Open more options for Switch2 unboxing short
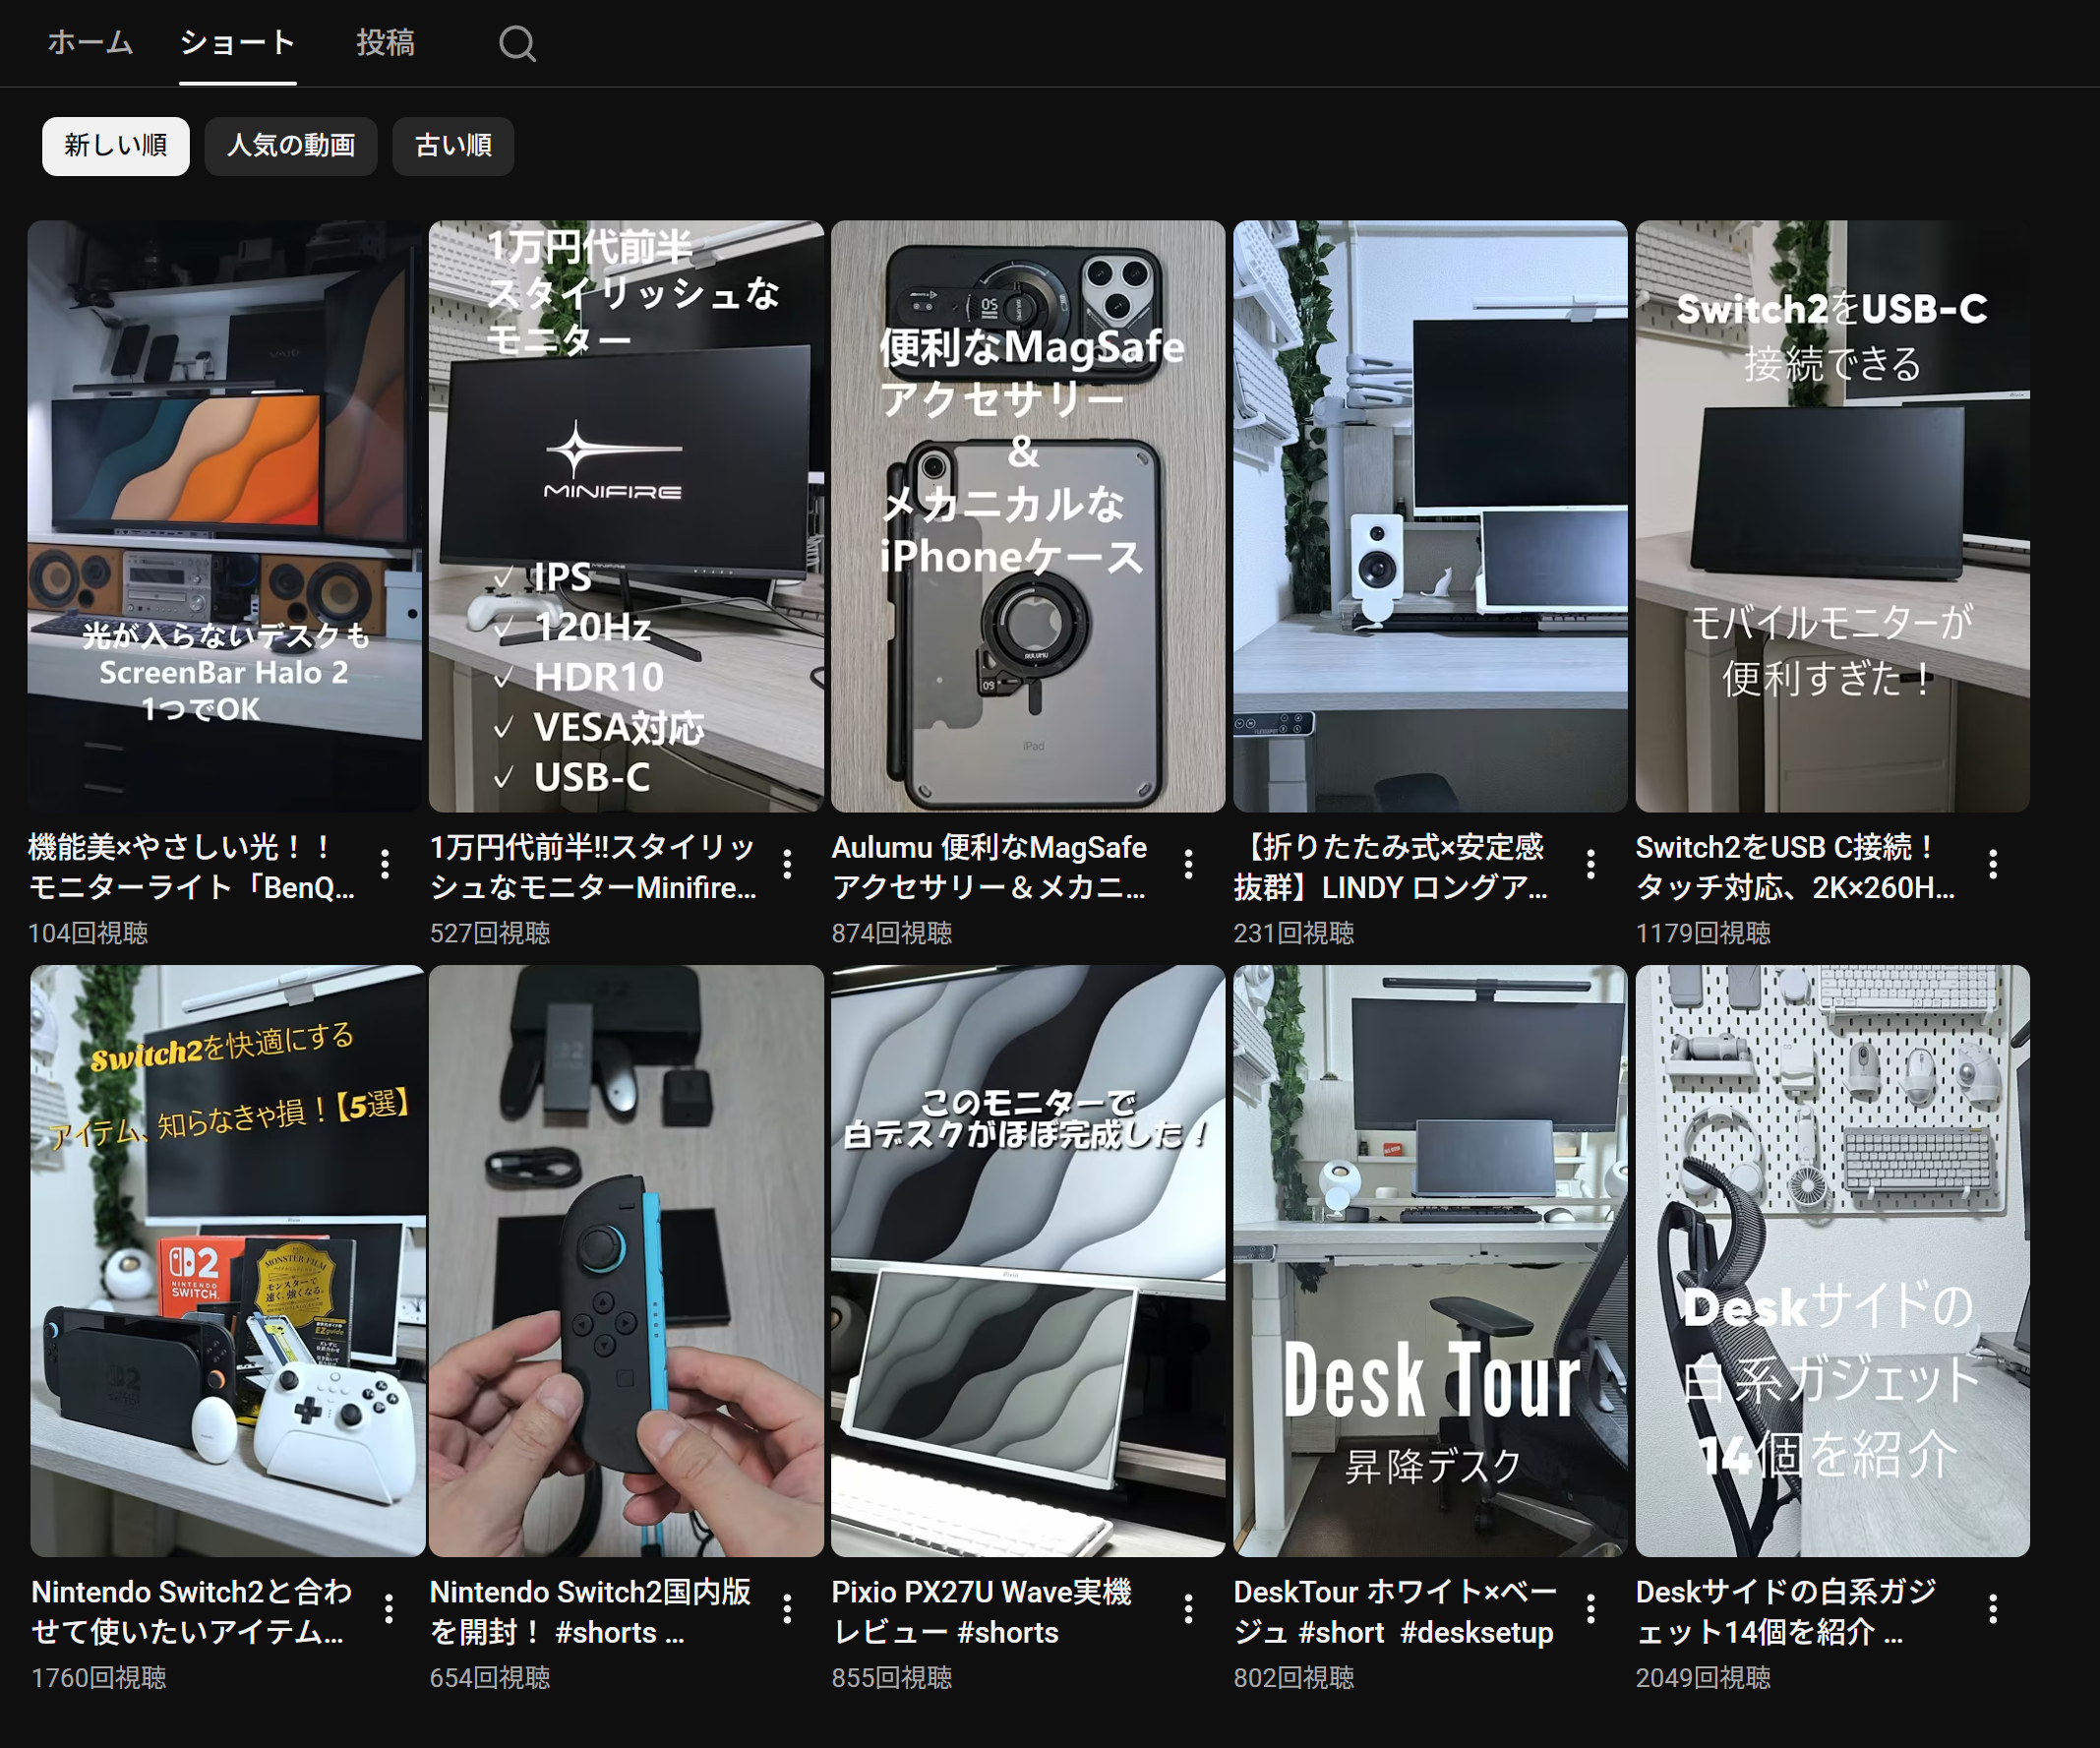This screenshot has height=1748, width=2100. pos(788,1608)
